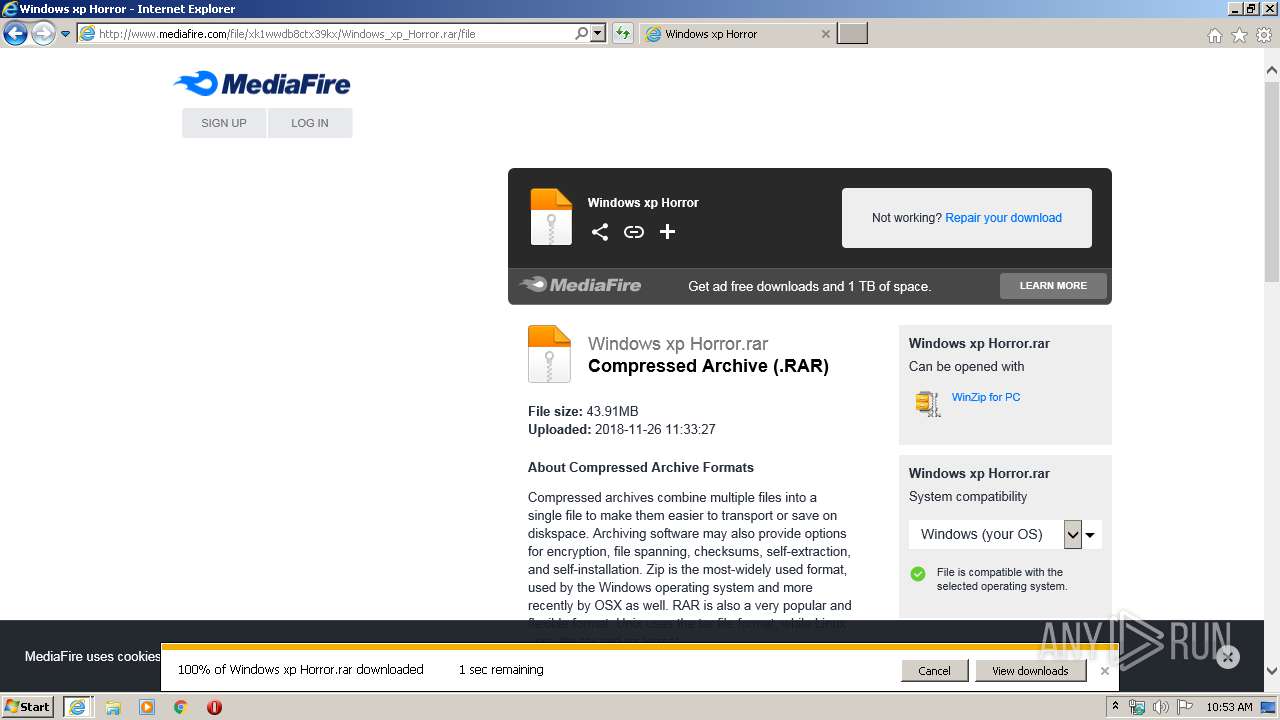
Task: Click the WinZip icon
Action: tap(928, 403)
